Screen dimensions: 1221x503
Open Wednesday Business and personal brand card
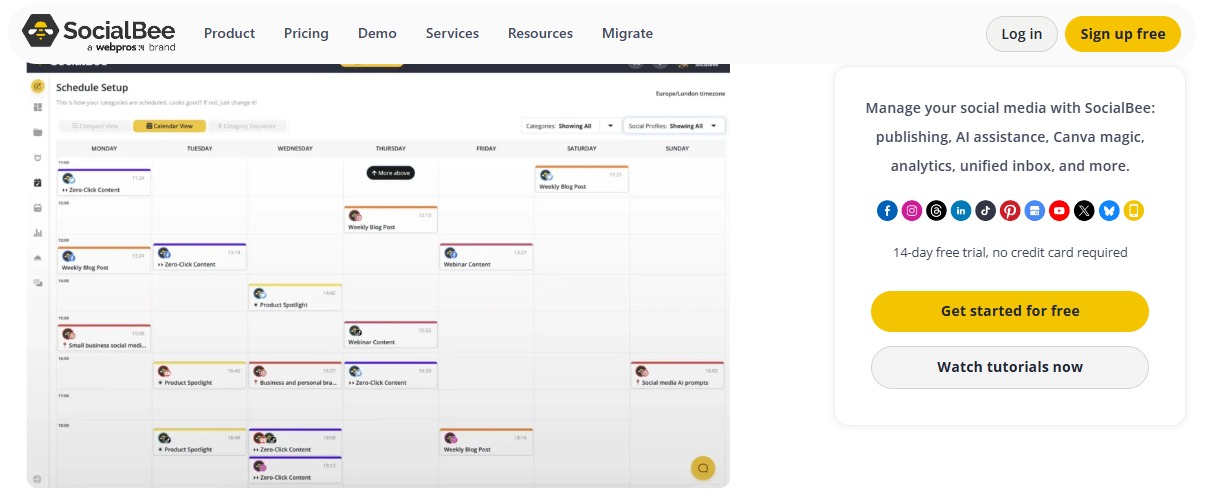click(x=295, y=375)
